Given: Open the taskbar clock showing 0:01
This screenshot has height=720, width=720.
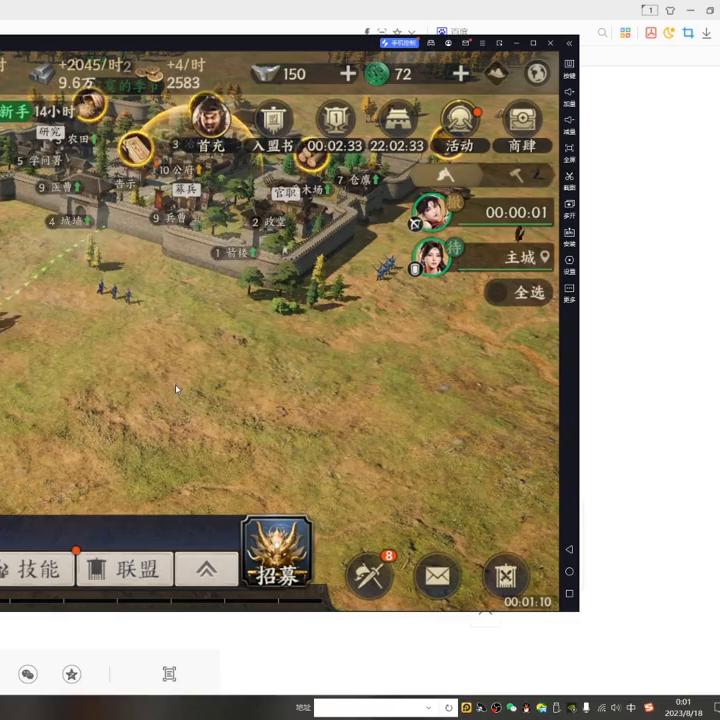Looking at the screenshot, I should tap(683, 707).
